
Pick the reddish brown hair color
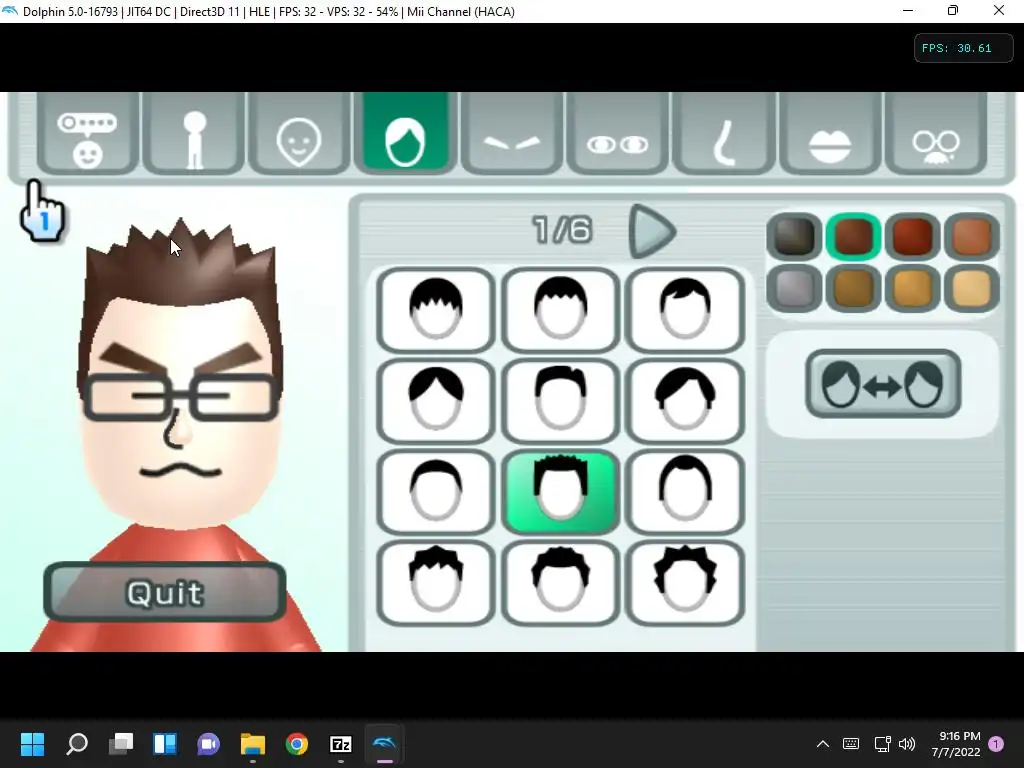(912, 236)
